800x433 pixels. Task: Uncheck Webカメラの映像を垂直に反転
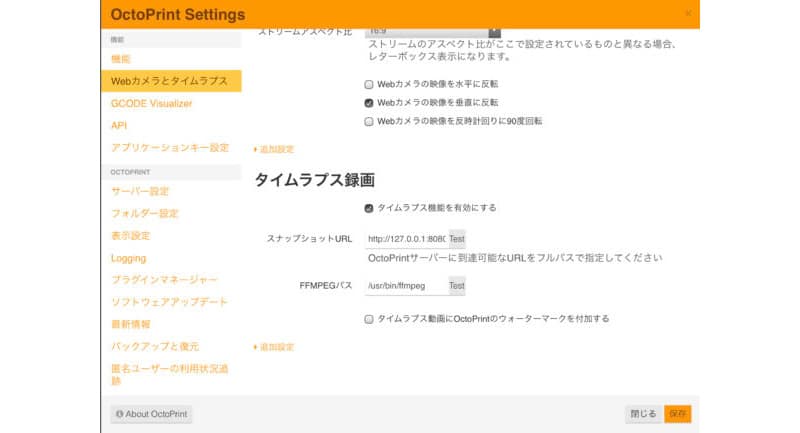pyautogui.click(x=369, y=103)
